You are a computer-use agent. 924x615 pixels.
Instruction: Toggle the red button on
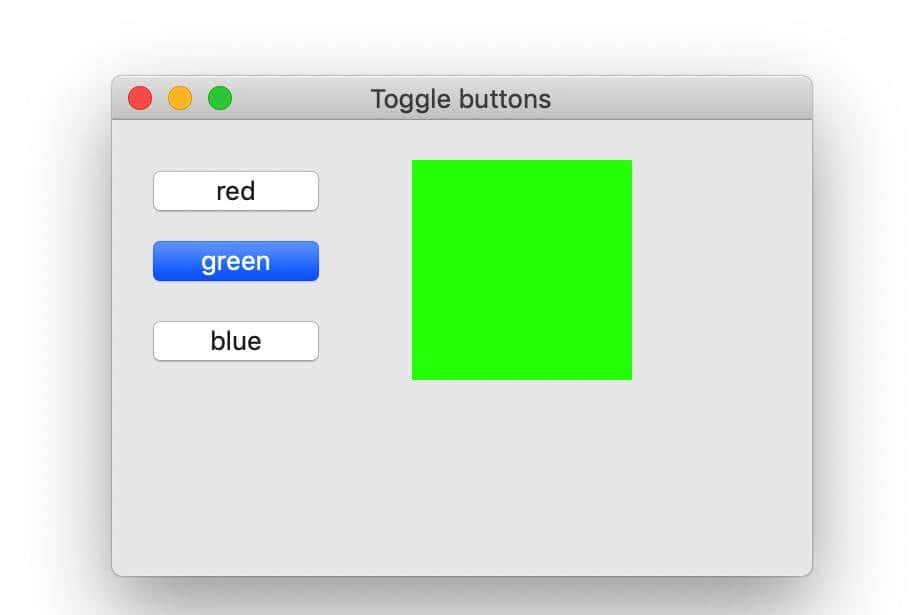click(235, 191)
